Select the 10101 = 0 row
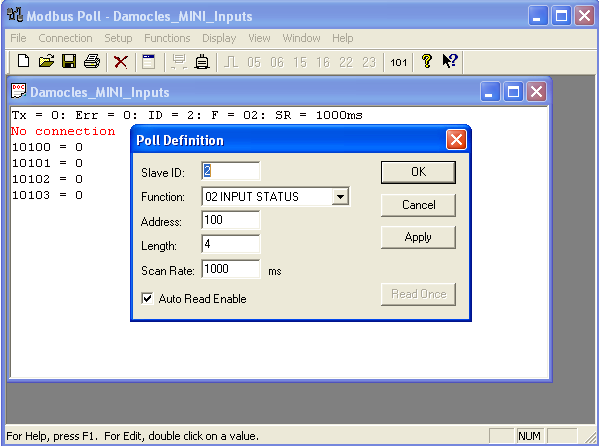Viewport: 600px width, 447px height. coord(47,163)
